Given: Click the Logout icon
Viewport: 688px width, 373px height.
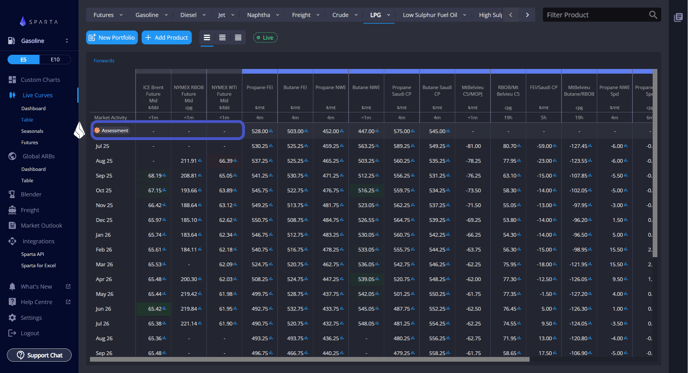Looking at the screenshot, I should (12, 333).
